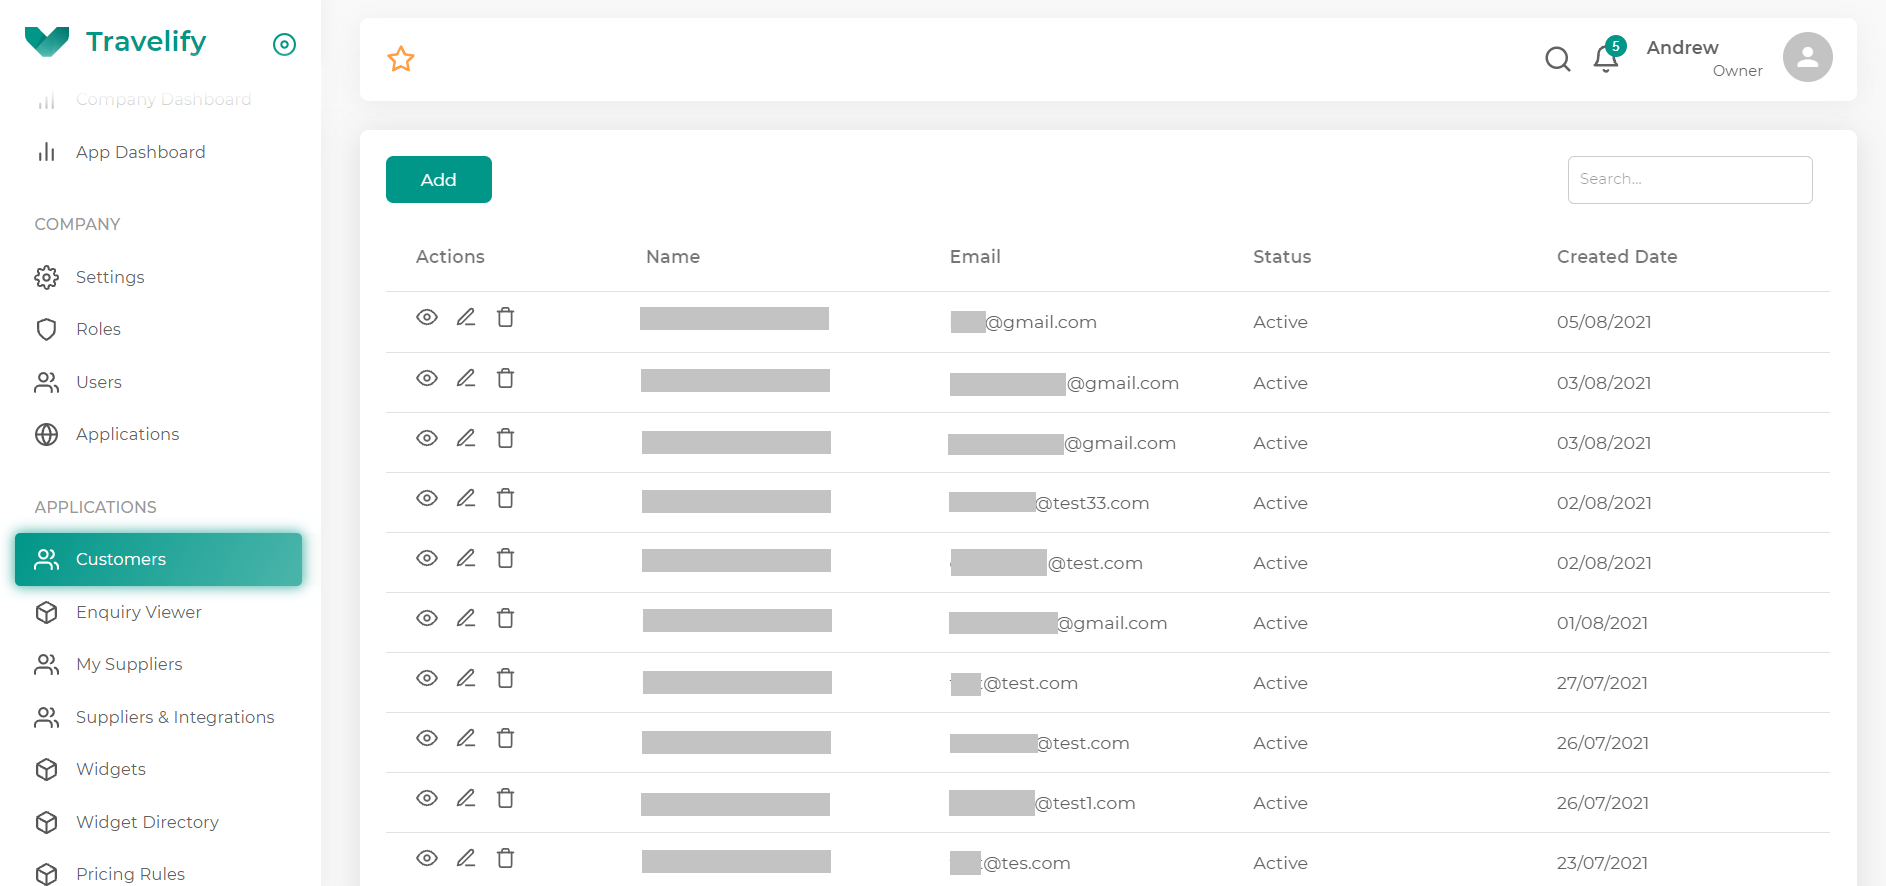View customer with @tes.com email
1886x886 pixels.
click(x=427, y=858)
